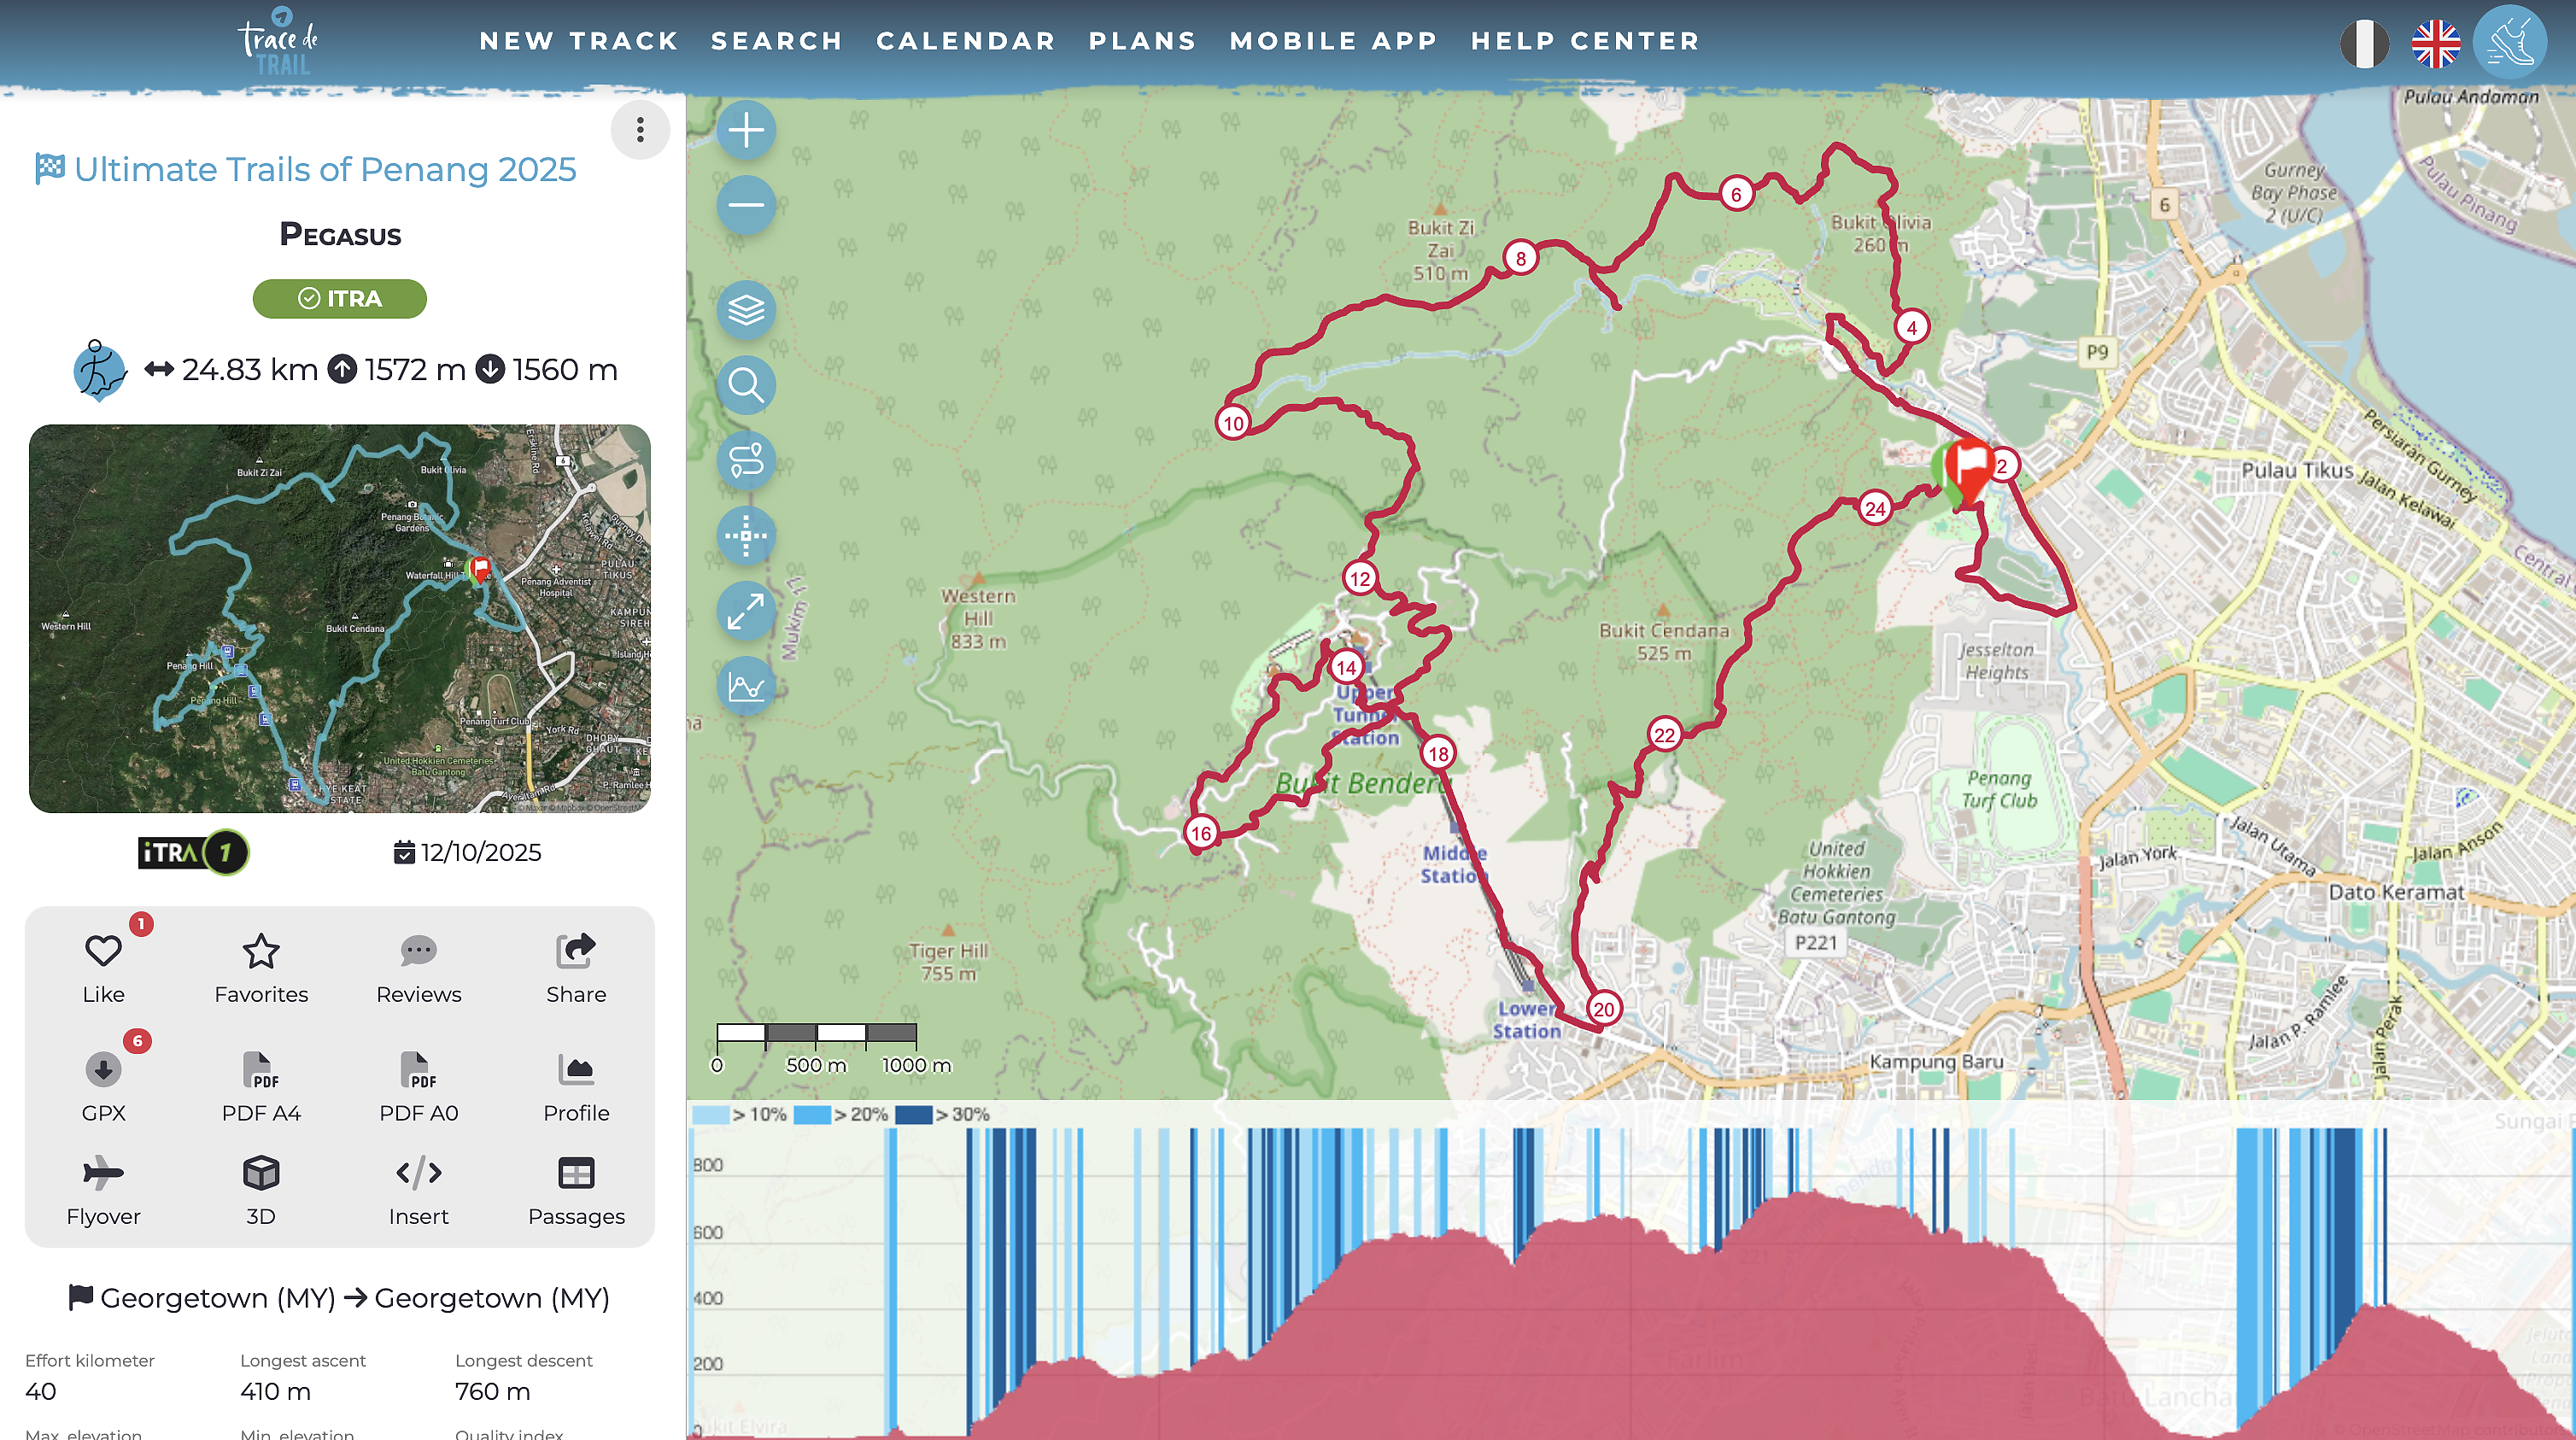The height and width of the screenshot is (1440, 2576).
Task: Expand the map to fullscreen
Action: coord(746,611)
